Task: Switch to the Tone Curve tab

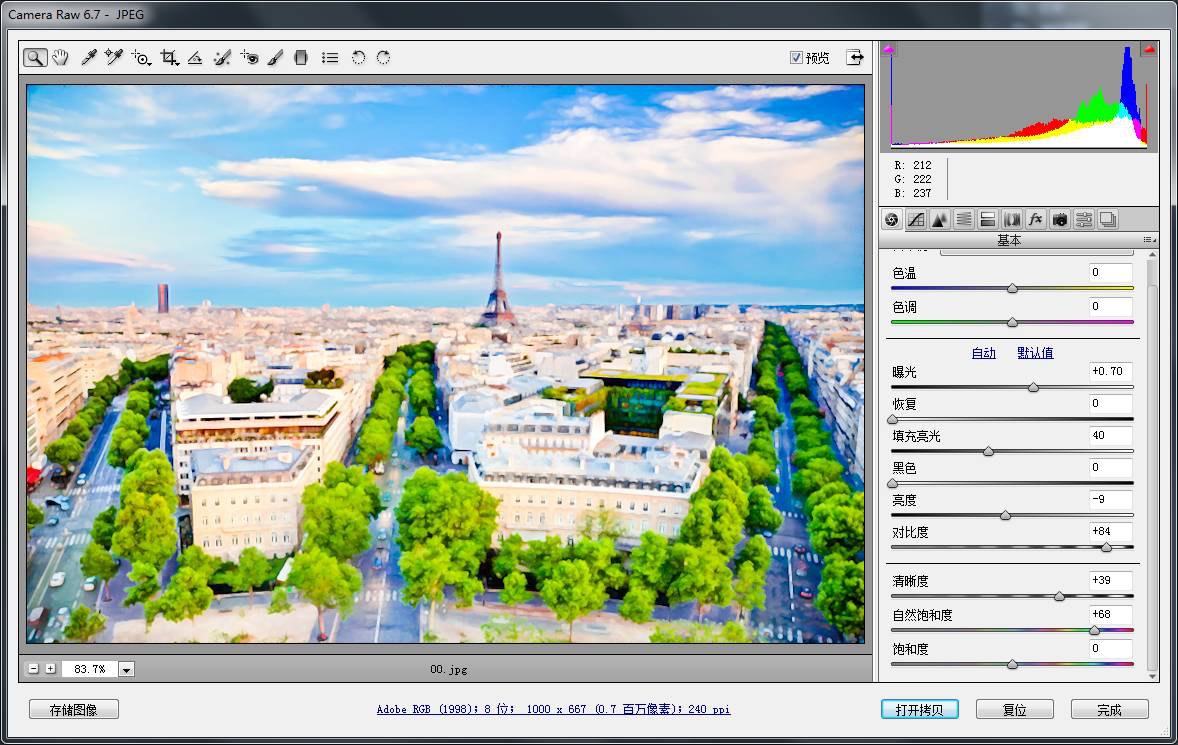Action: (x=916, y=219)
